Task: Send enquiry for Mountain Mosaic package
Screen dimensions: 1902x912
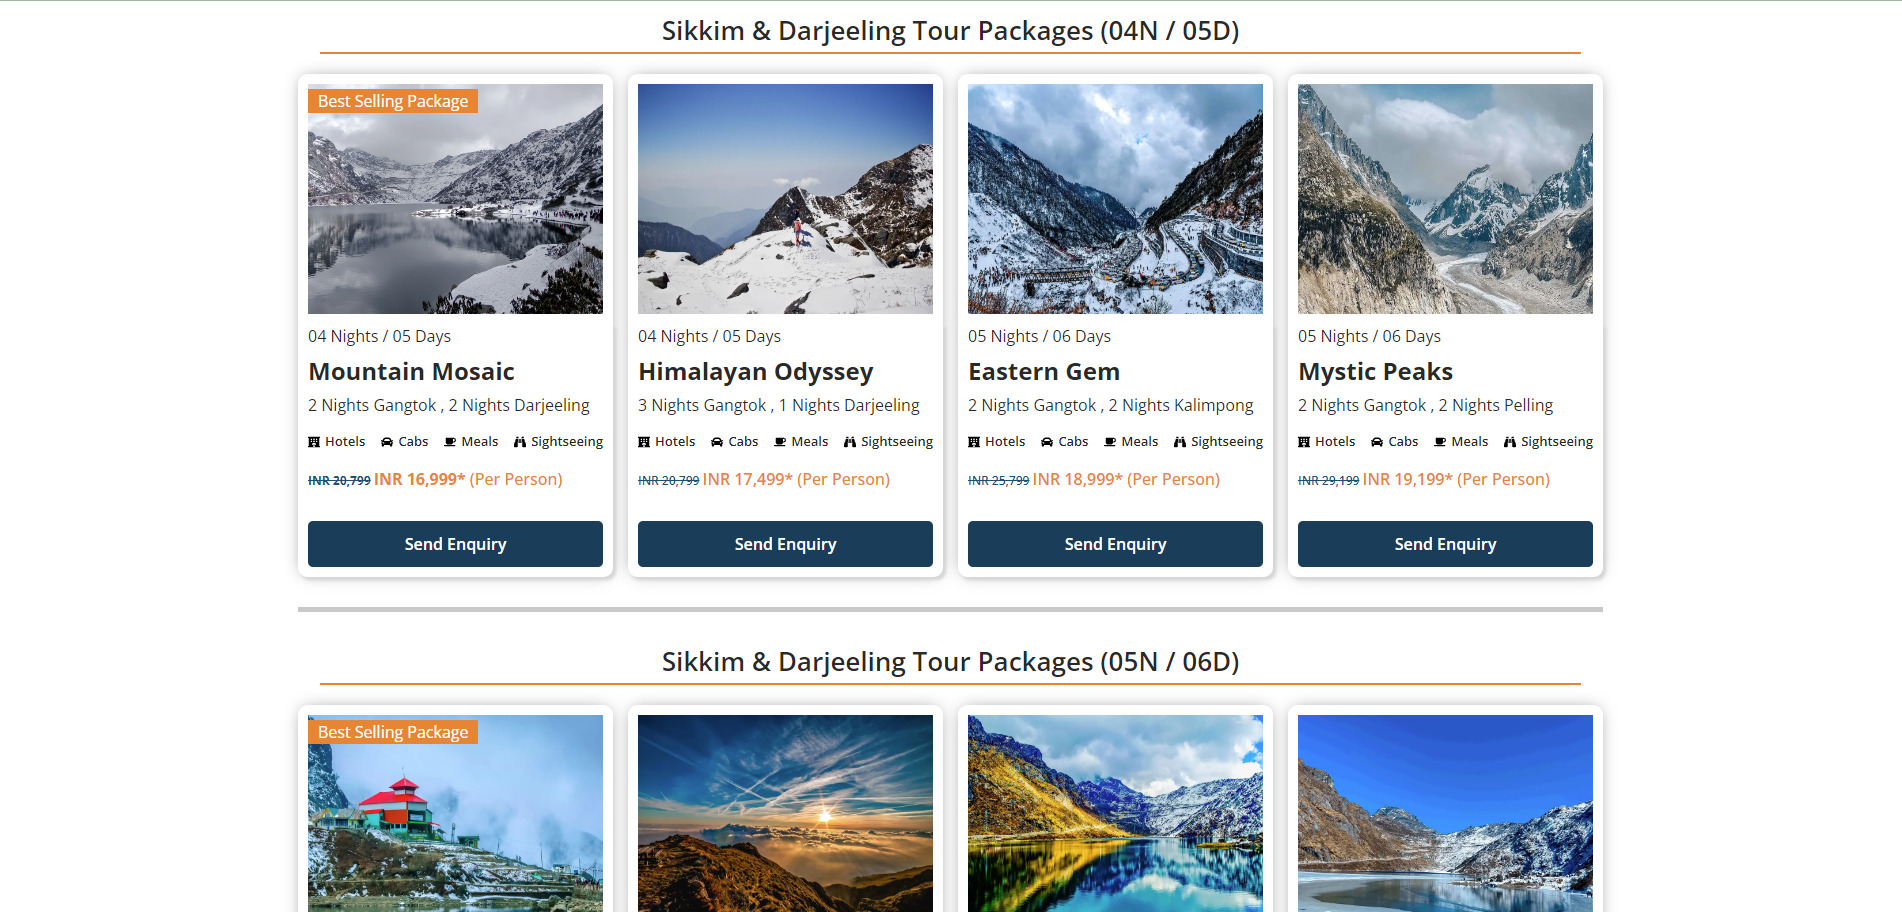Action: 455,544
